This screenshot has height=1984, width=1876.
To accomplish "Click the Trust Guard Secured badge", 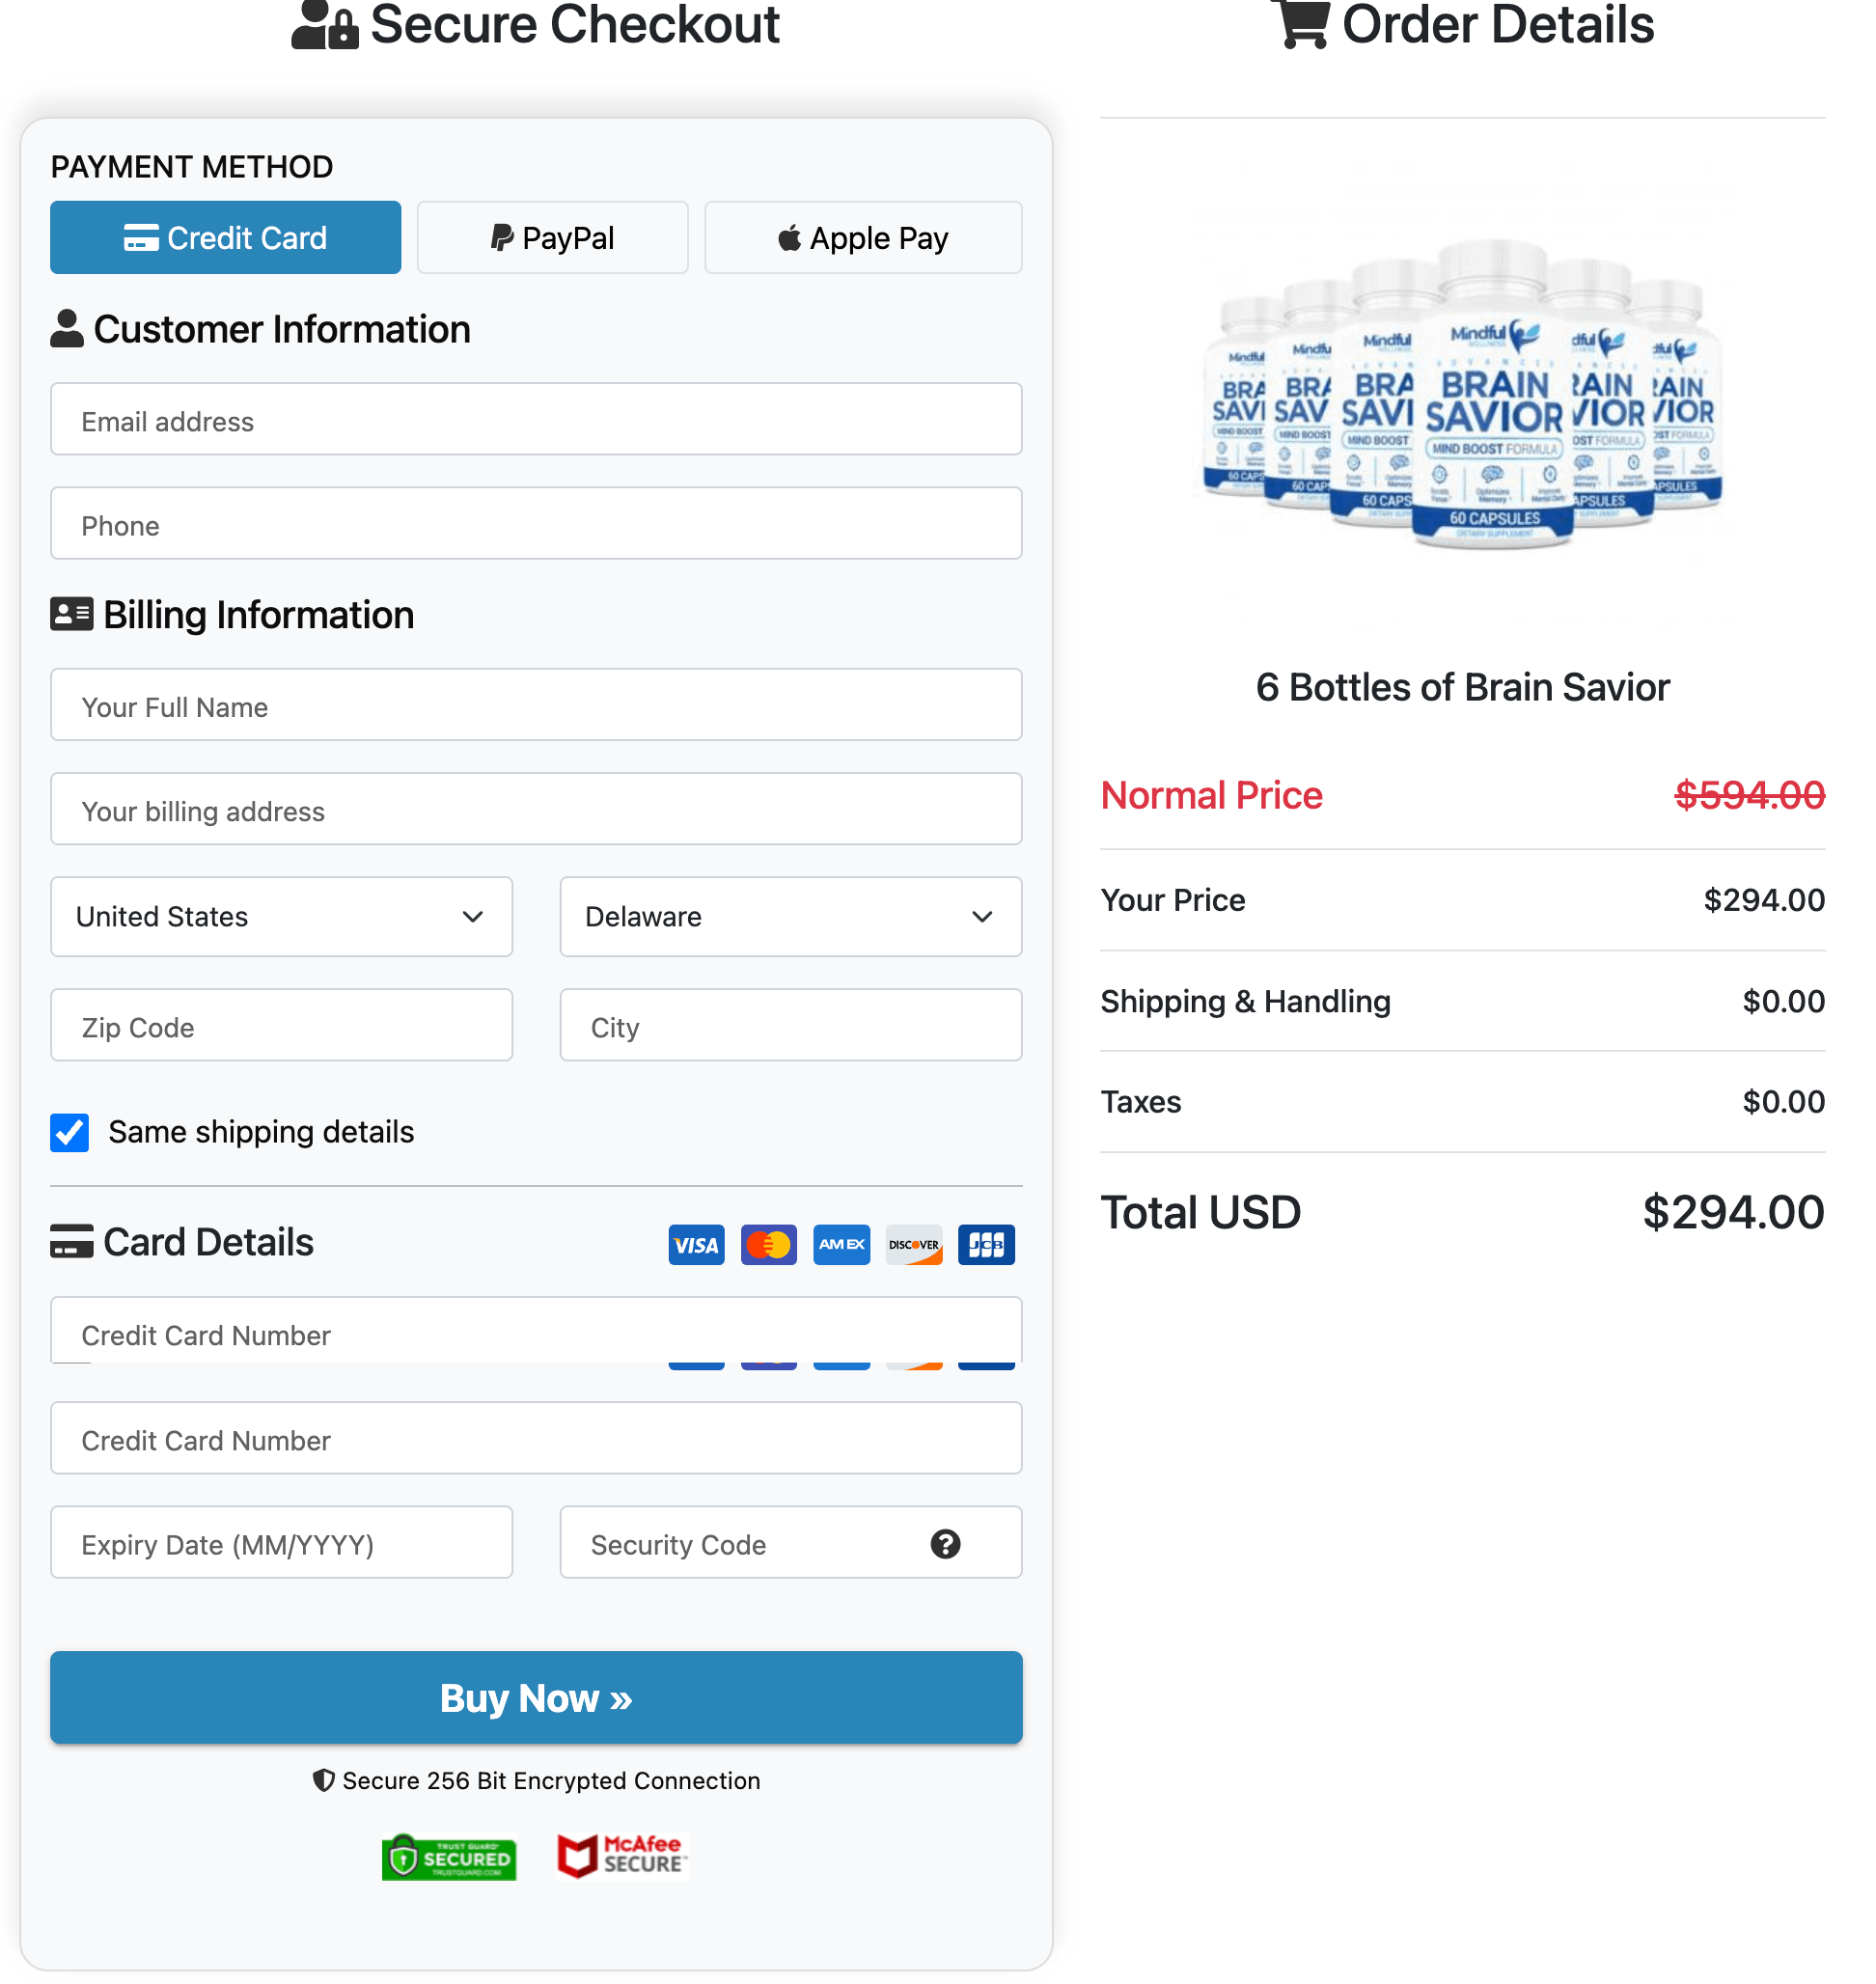I will [448, 1856].
